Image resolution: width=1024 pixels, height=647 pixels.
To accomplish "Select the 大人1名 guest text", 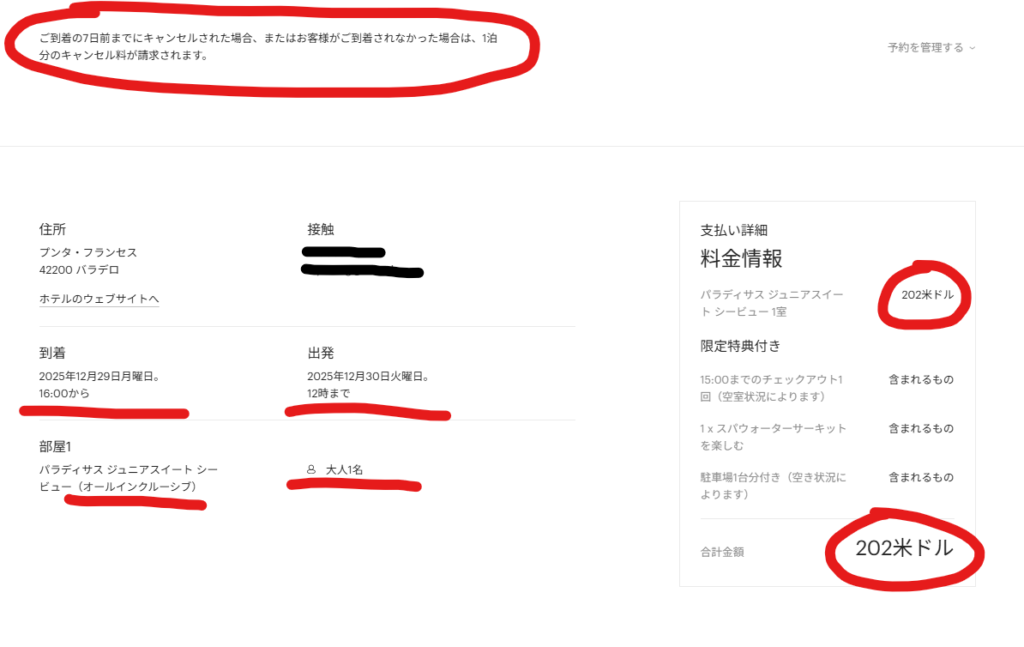I will (x=344, y=469).
